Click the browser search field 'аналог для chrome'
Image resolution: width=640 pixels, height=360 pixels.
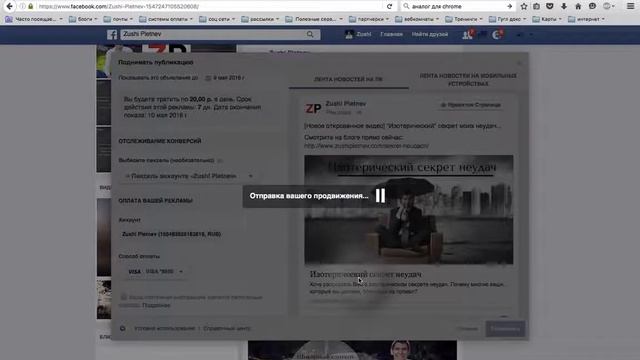tap(457, 6)
